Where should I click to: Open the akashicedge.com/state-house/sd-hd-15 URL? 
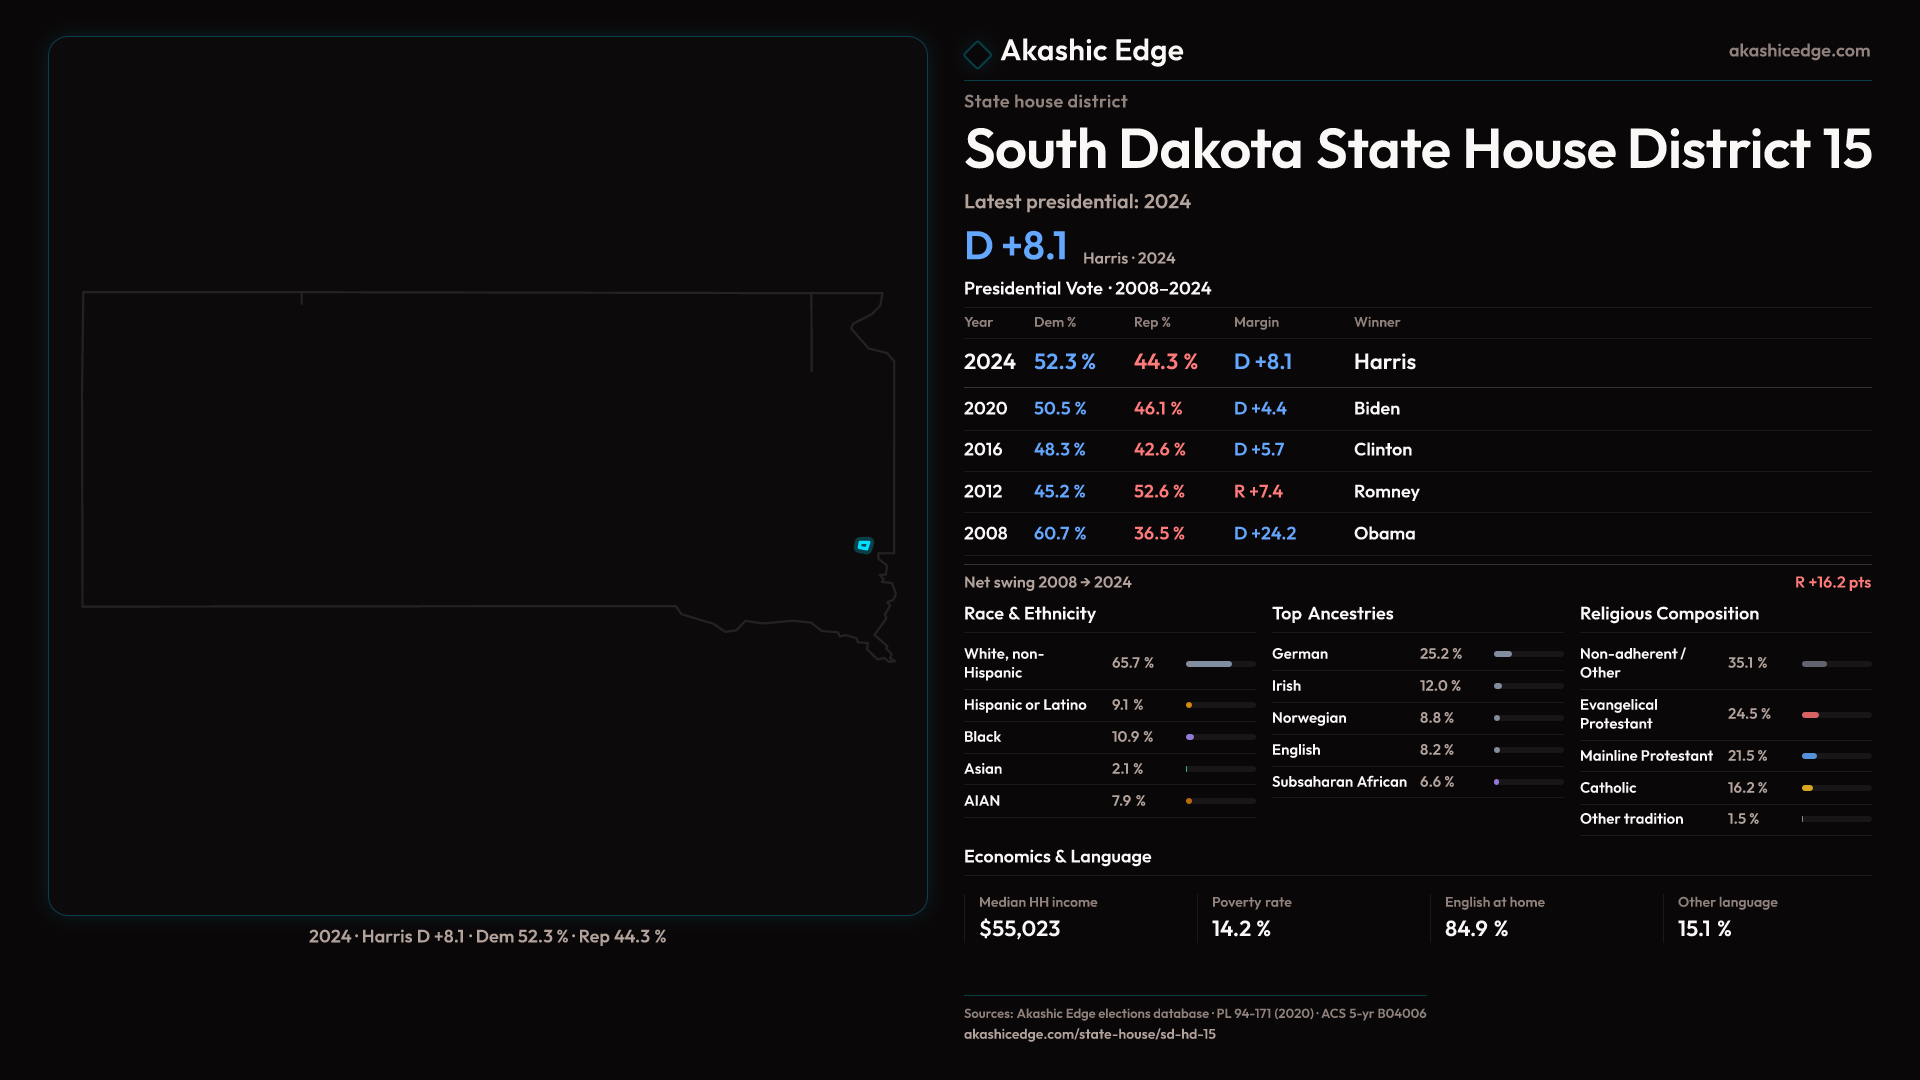click(x=1089, y=1034)
